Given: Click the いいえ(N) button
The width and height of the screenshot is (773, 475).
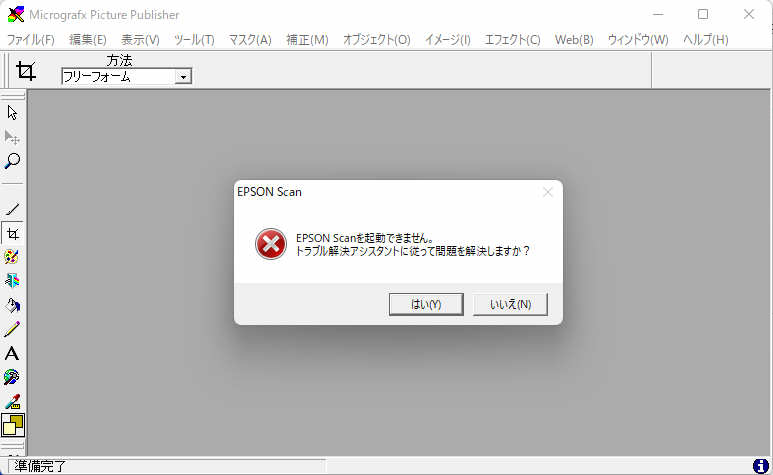Looking at the screenshot, I should tap(510, 304).
